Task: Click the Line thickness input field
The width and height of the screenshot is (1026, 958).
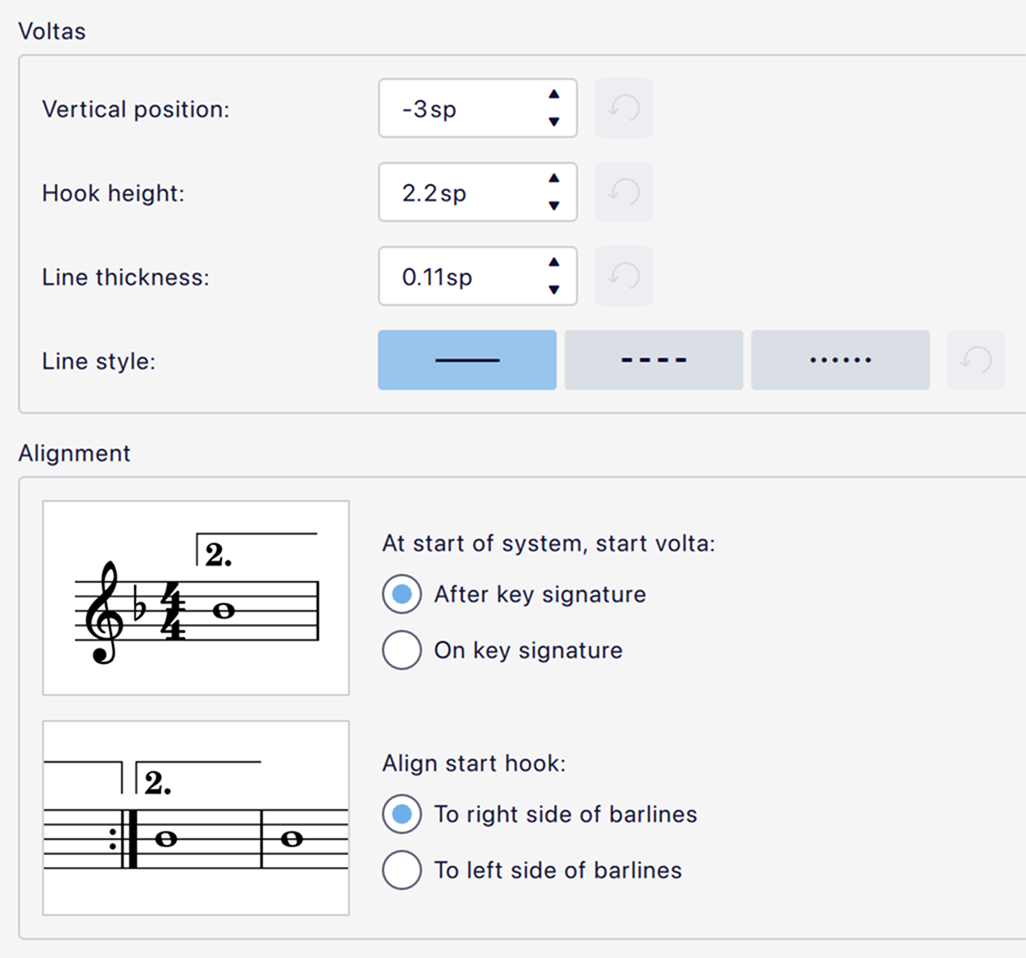Action: [x=460, y=276]
